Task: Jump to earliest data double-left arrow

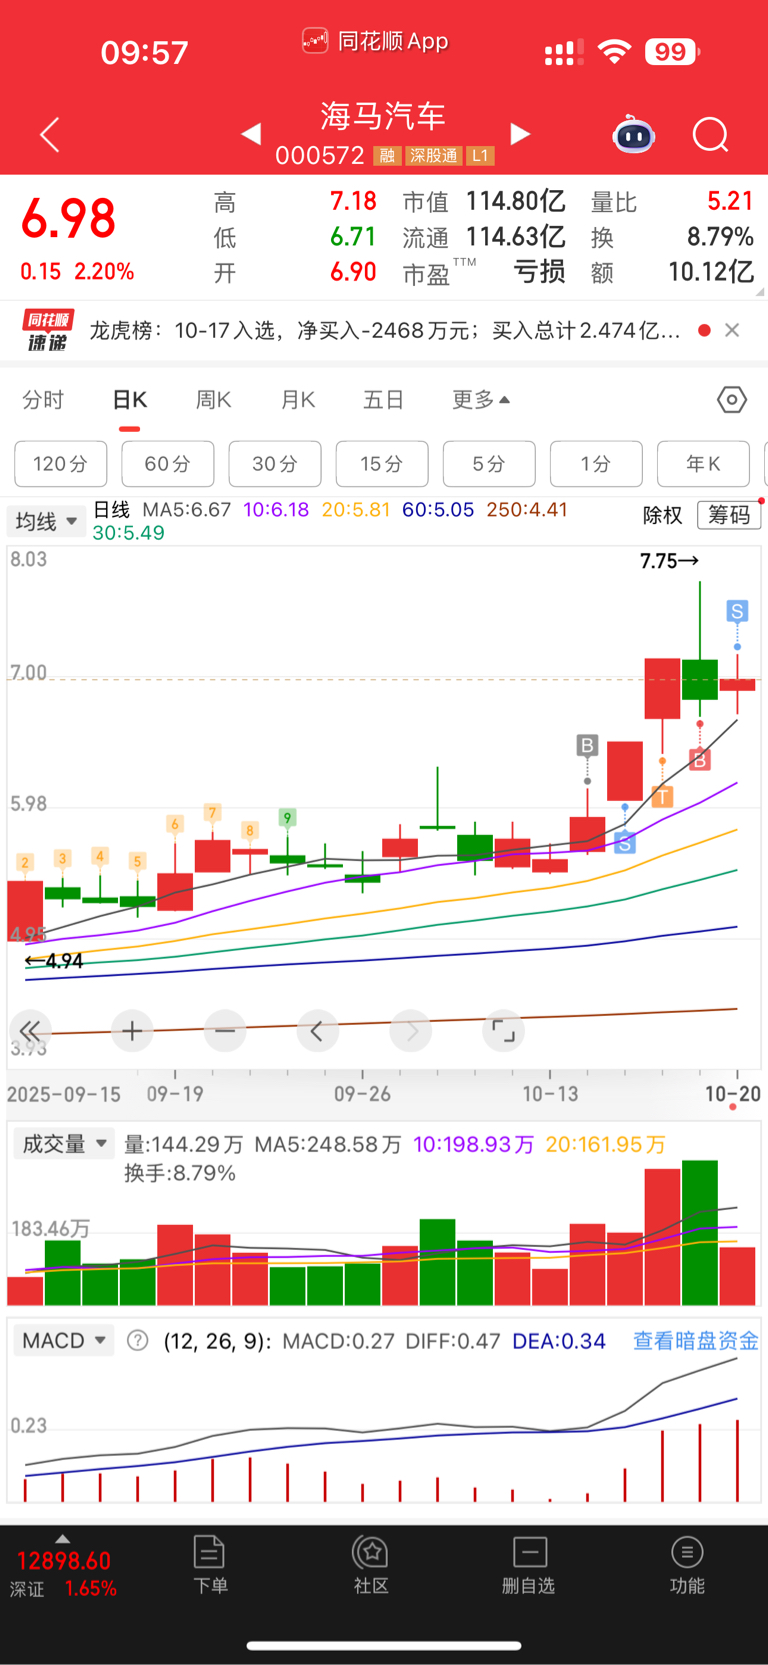Action: (x=30, y=1031)
